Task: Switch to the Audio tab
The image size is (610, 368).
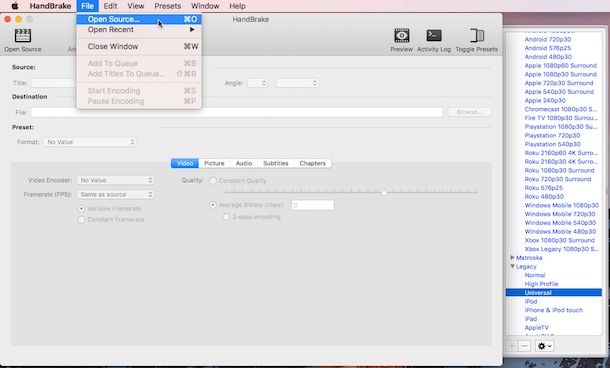Action: [x=244, y=163]
